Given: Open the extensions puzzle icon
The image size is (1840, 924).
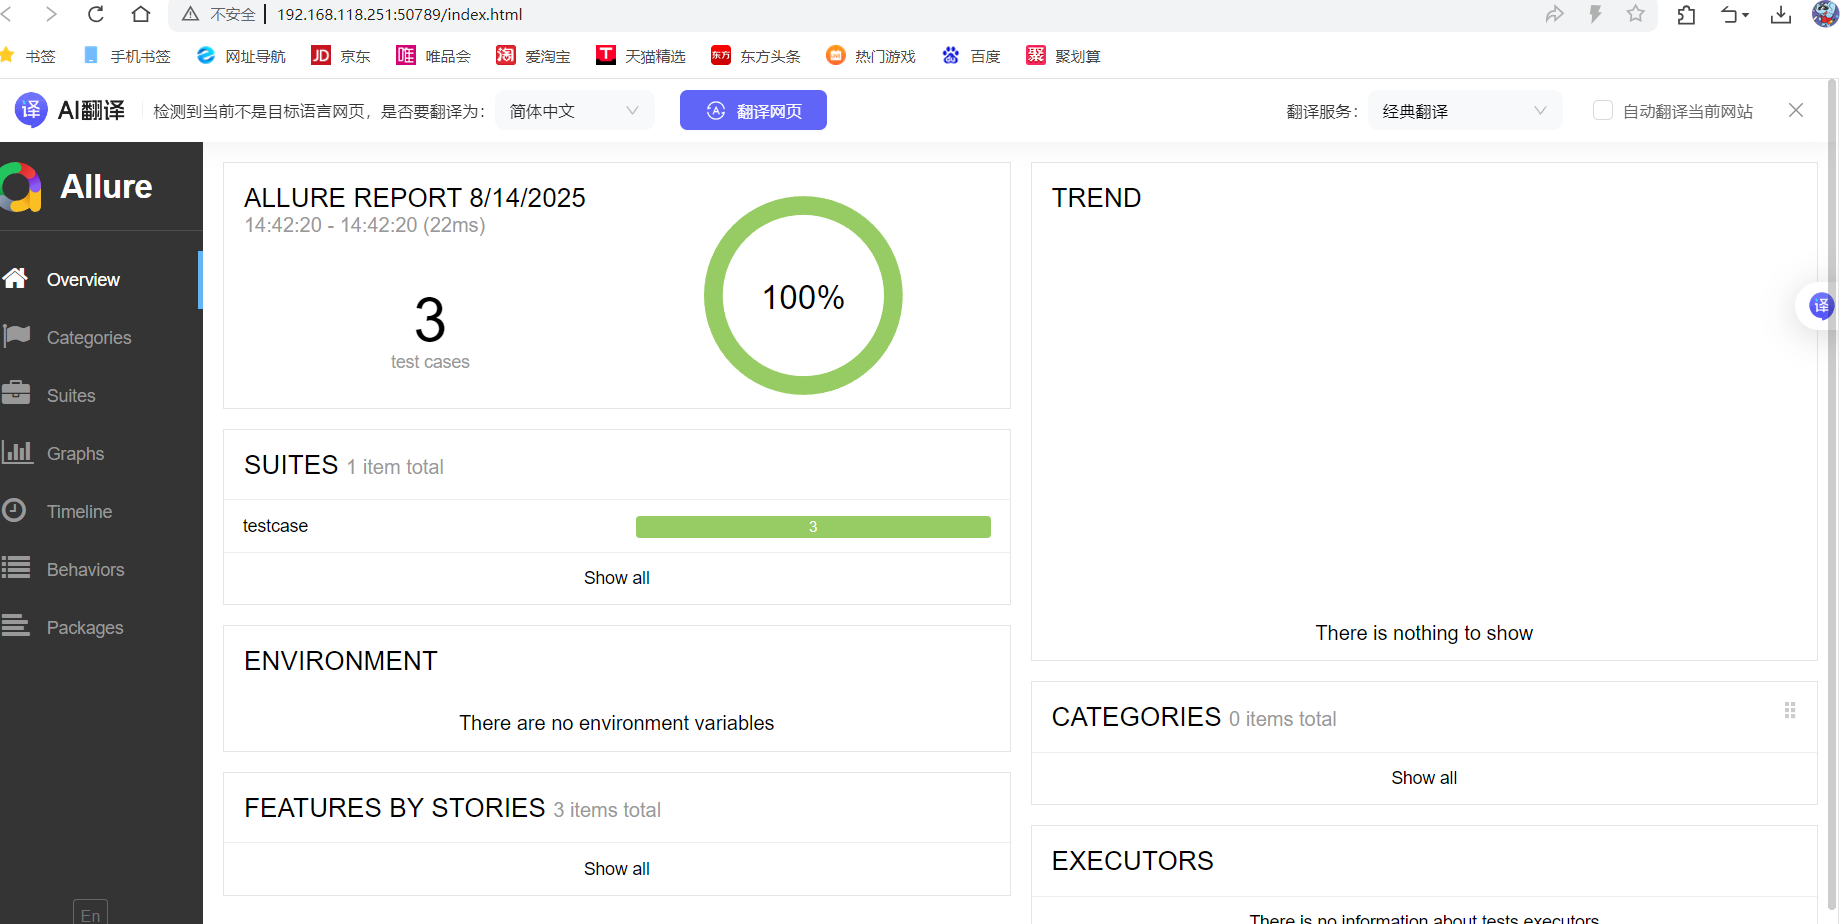Looking at the screenshot, I should 1687,14.
